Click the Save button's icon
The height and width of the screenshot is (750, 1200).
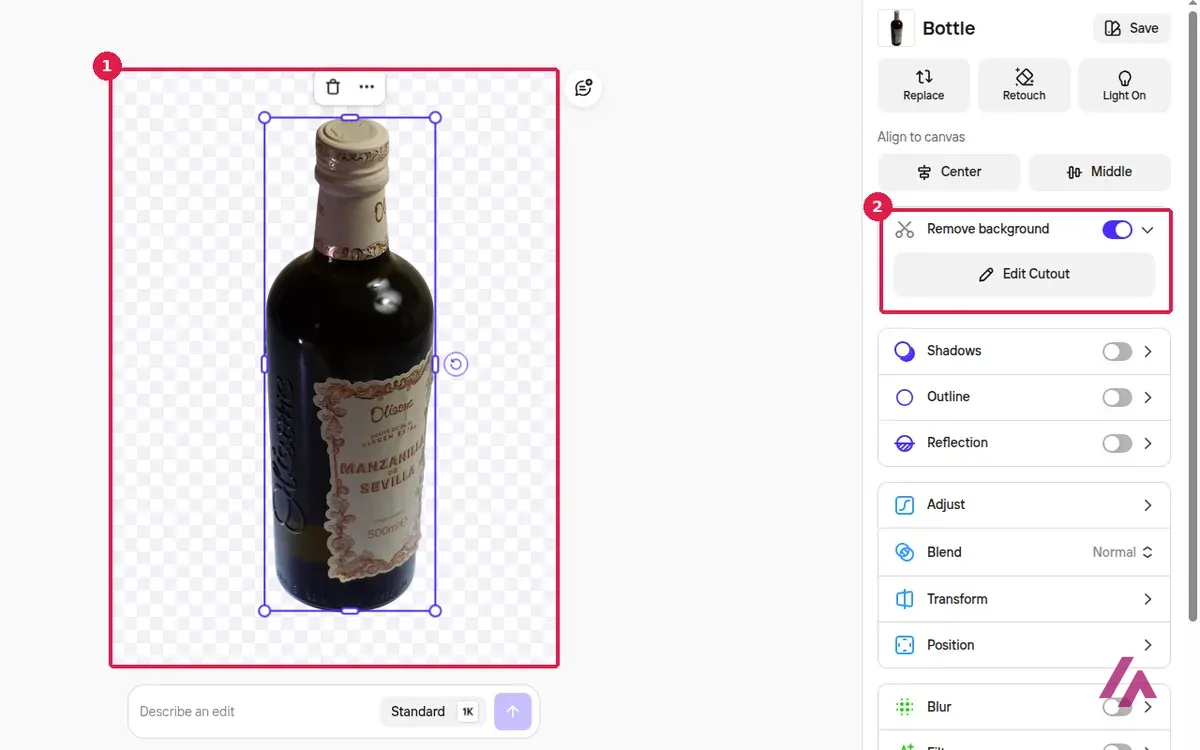(1113, 28)
